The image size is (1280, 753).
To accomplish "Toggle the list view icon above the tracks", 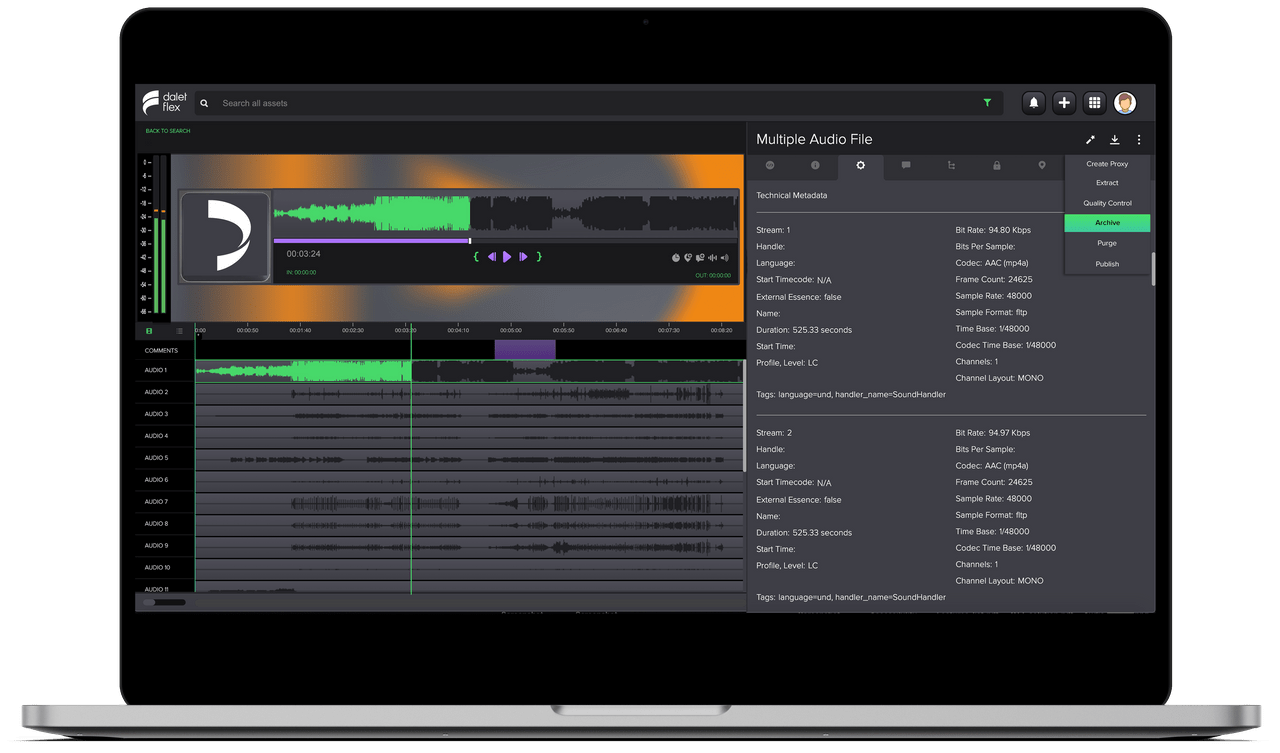I will [180, 331].
